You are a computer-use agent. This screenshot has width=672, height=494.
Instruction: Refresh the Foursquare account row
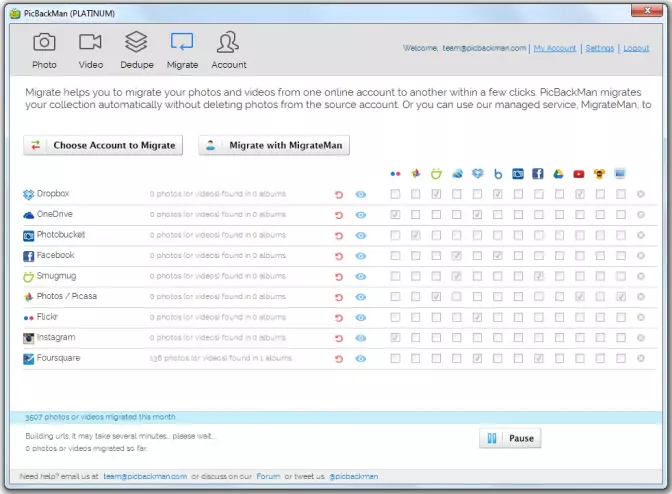click(x=339, y=359)
